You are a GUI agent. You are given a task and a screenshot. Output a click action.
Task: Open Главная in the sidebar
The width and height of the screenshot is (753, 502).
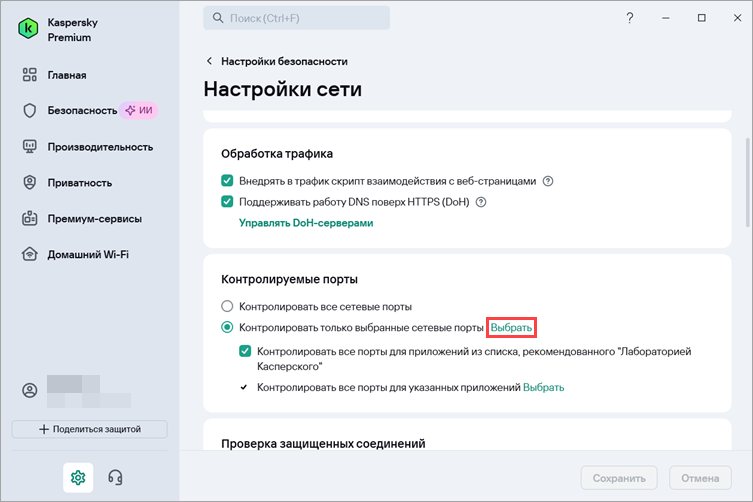[x=67, y=75]
